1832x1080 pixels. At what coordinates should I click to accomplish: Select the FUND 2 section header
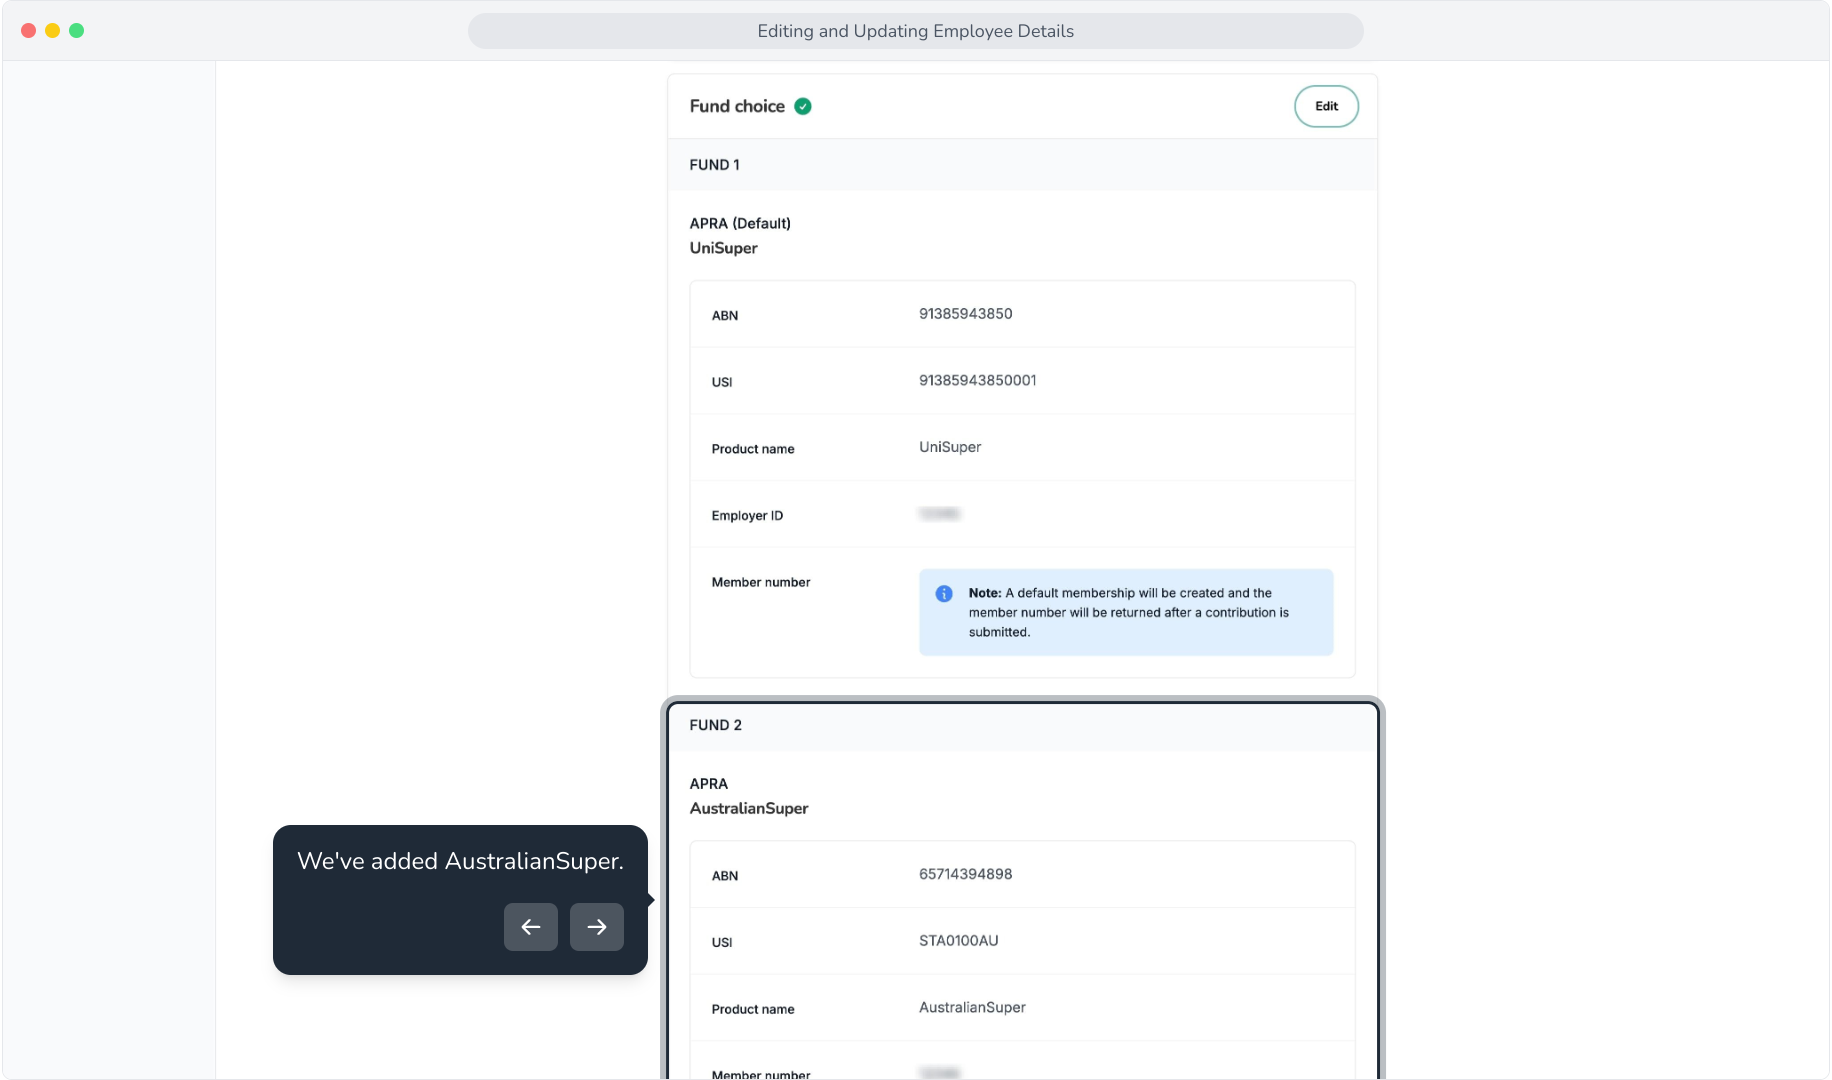click(1022, 726)
